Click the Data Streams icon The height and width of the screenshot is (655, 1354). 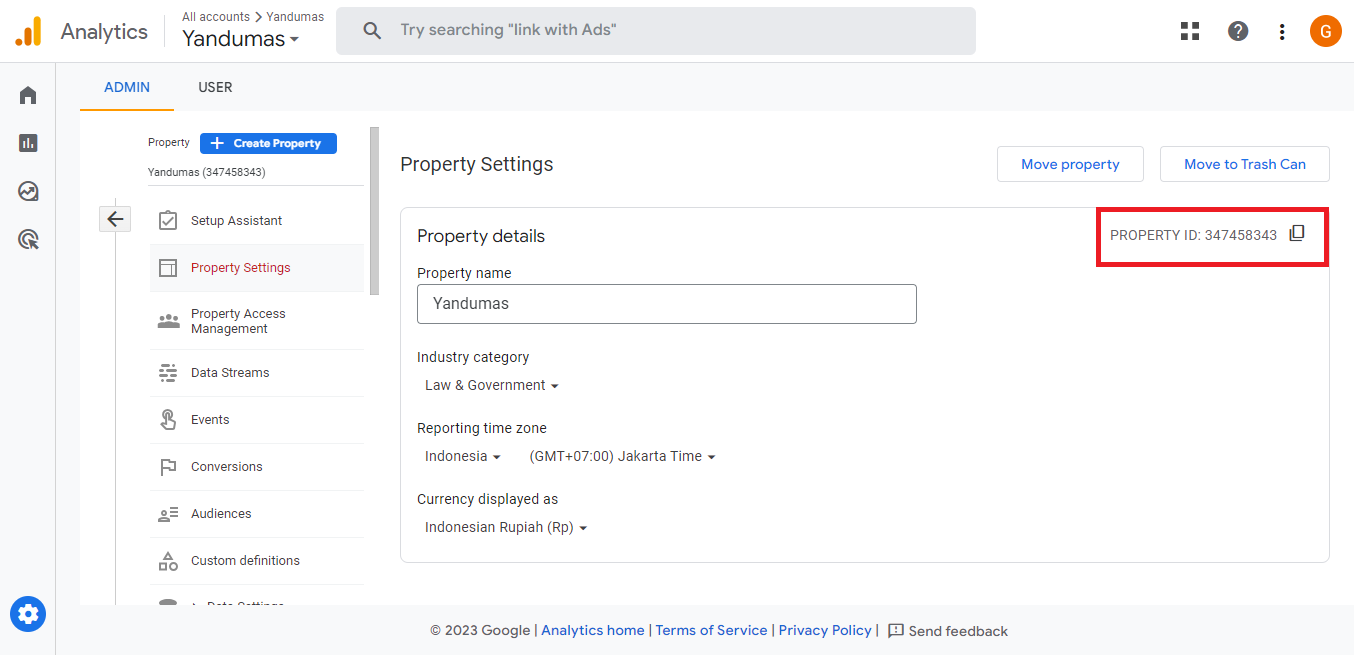[168, 373]
